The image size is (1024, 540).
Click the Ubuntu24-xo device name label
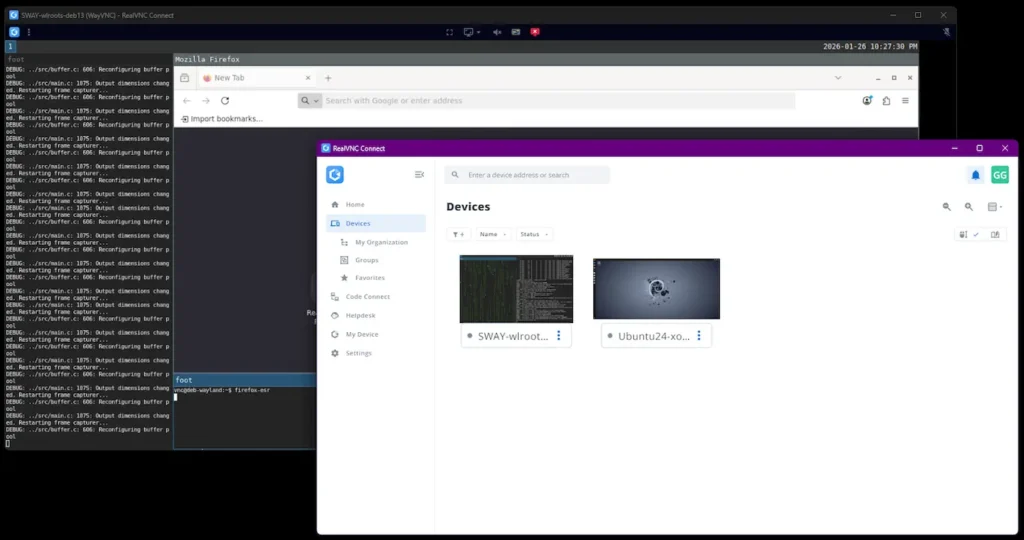point(654,336)
